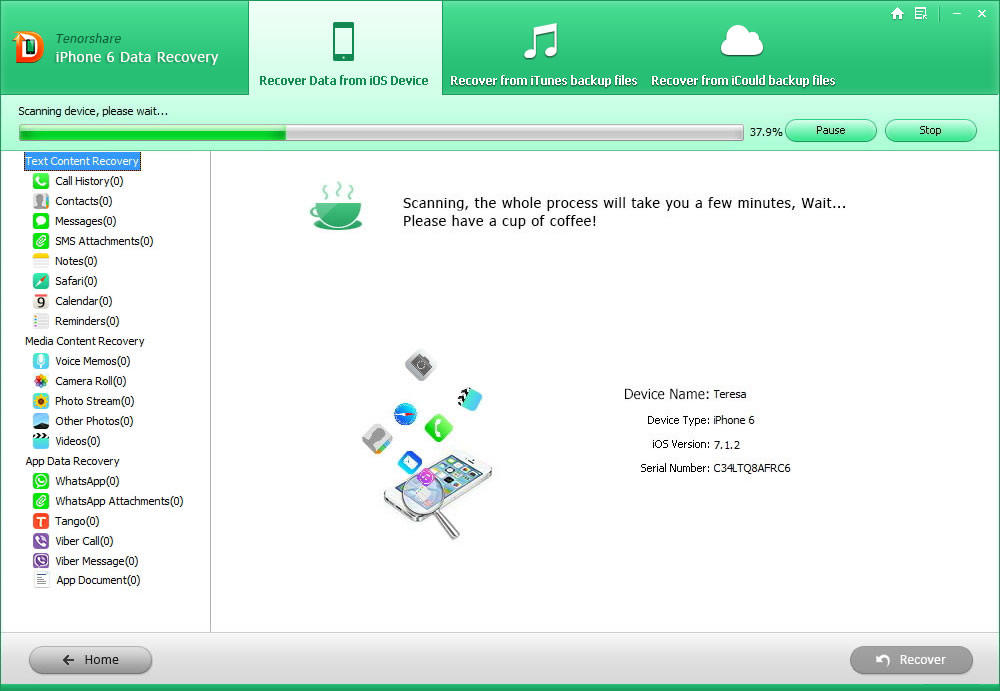This screenshot has width=1000, height=691.
Task: Open Videos(0) list item
Action: coord(77,441)
